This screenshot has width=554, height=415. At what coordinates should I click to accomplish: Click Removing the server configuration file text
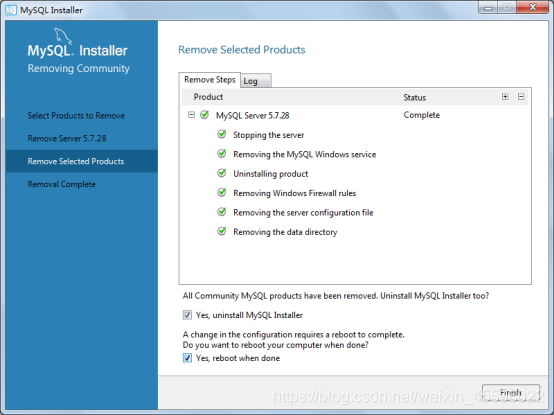[x=303, y=213]
